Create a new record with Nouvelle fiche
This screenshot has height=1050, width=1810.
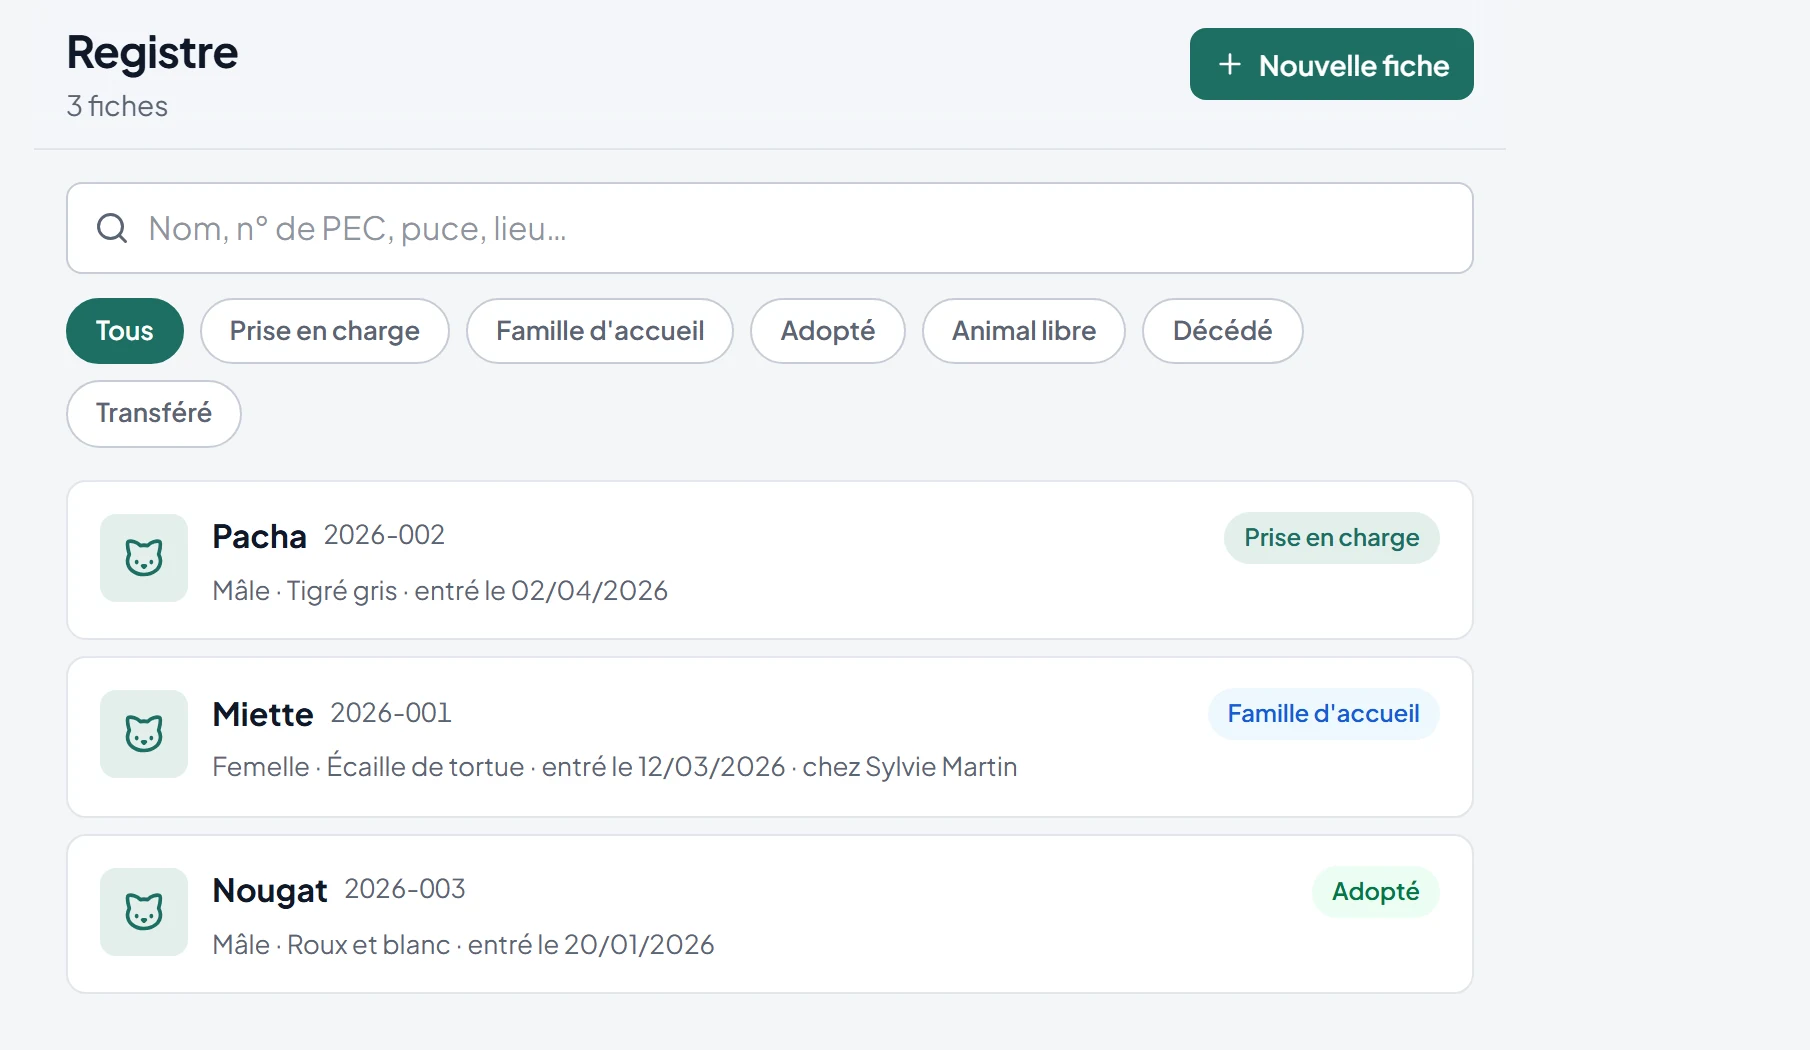pyautogui.click(x=1332, y=64)
